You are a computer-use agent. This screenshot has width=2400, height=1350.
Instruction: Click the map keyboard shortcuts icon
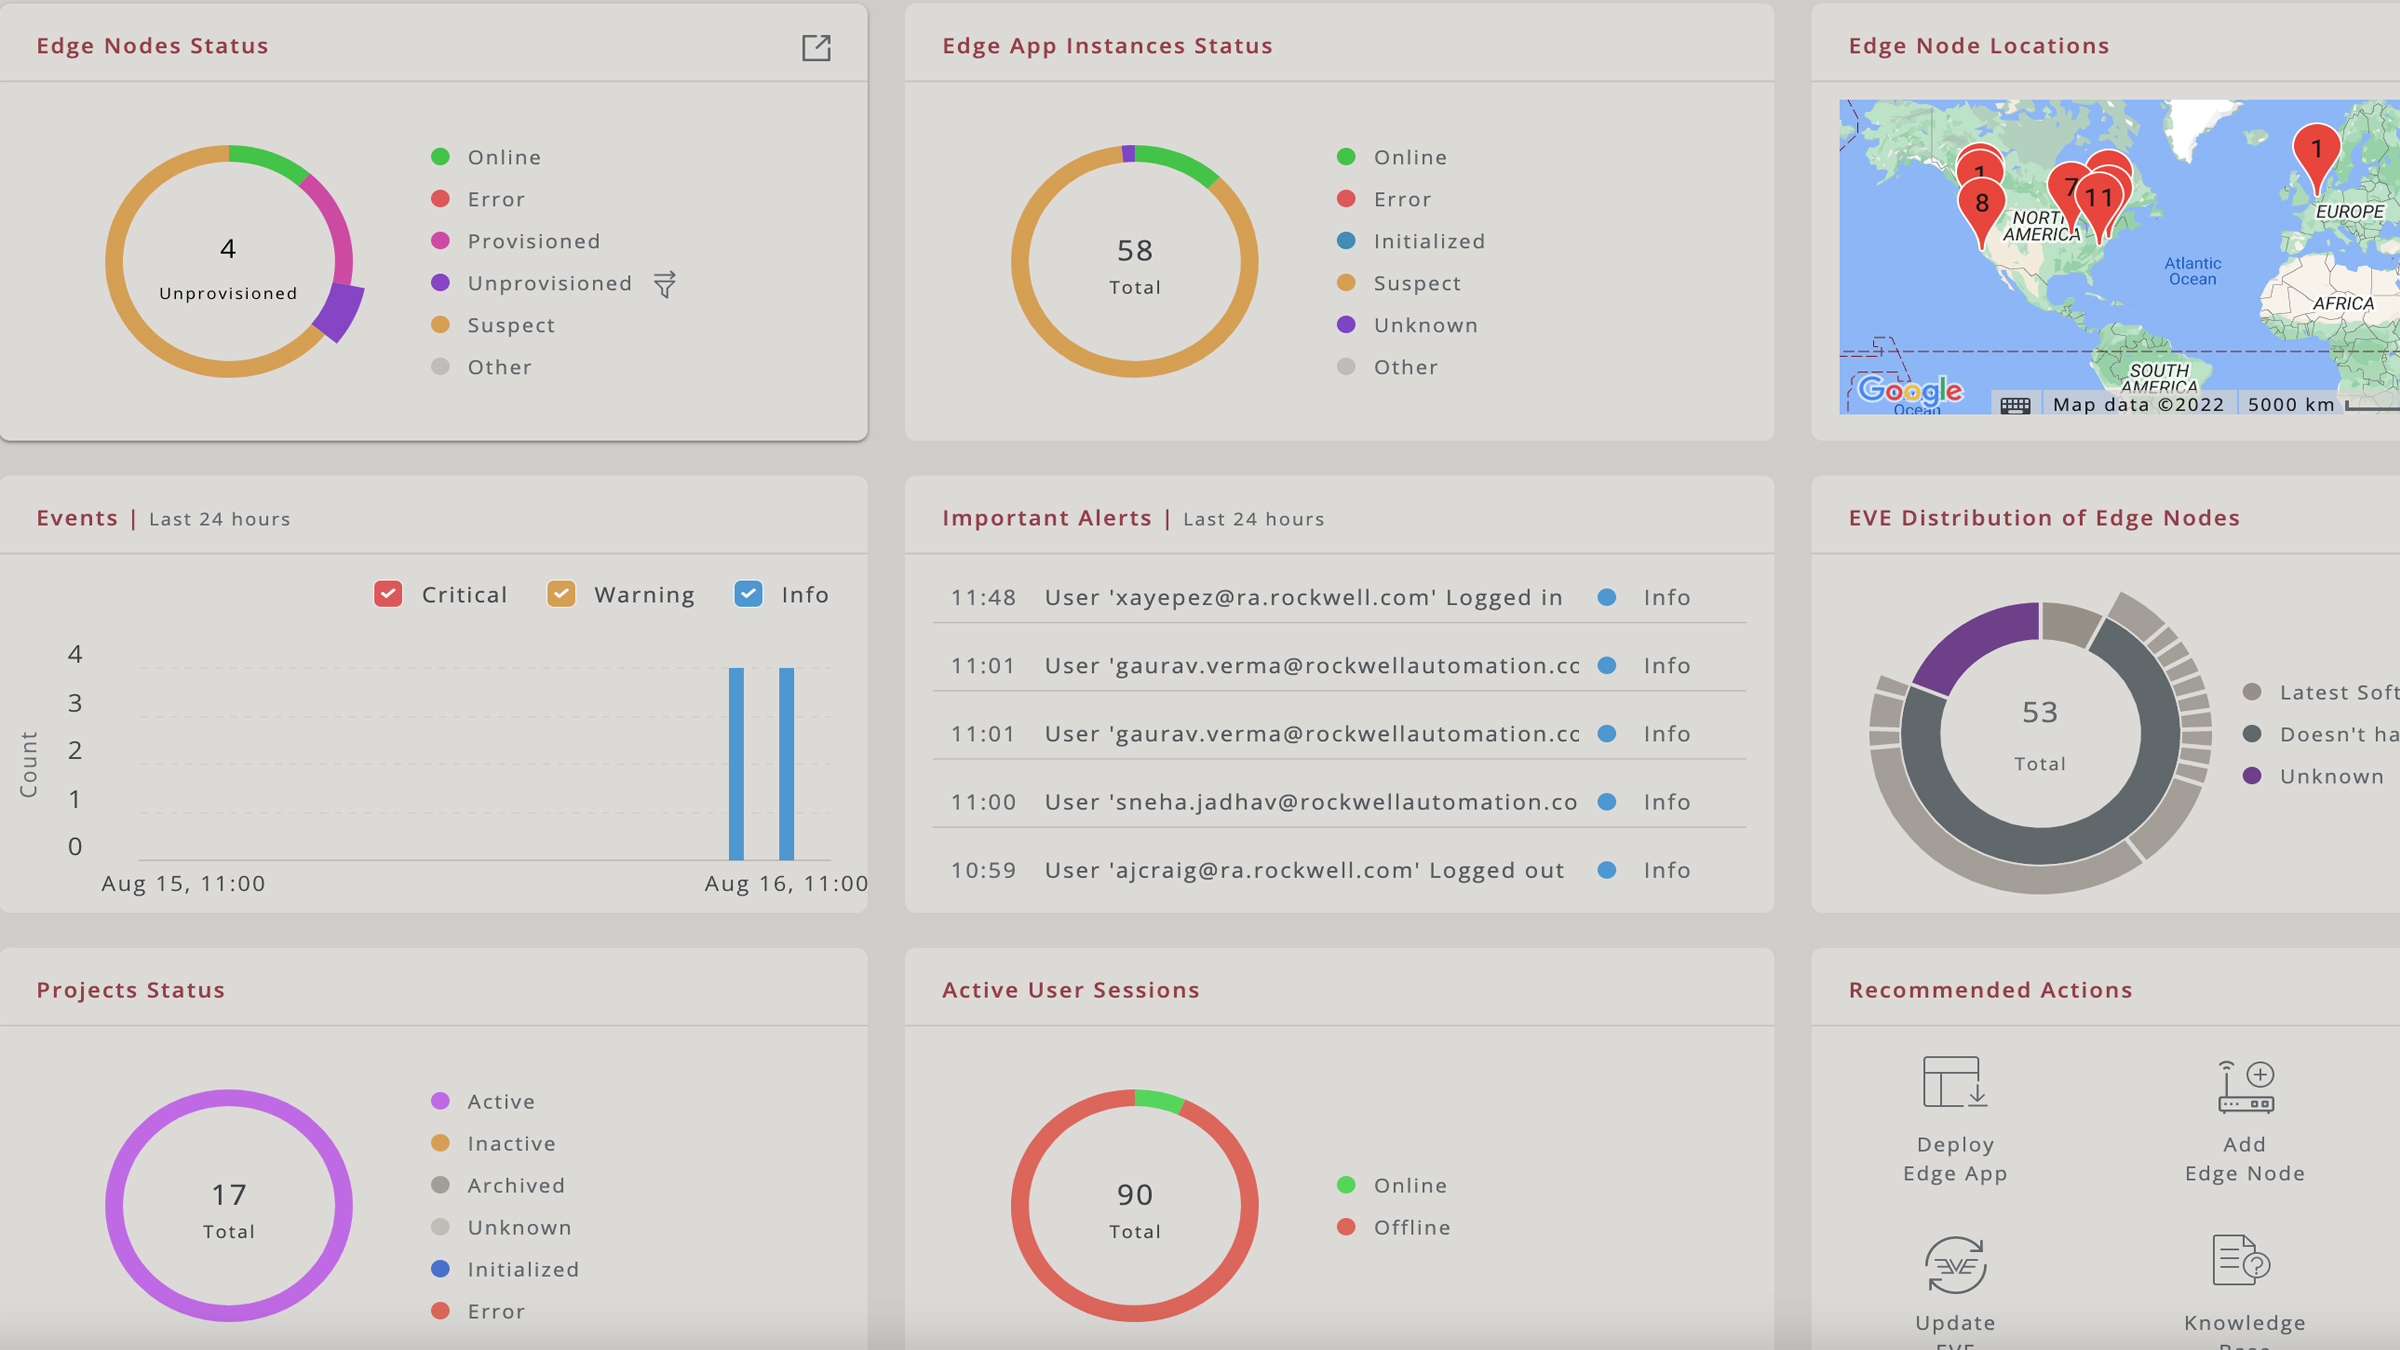[x=2015, y=404]
